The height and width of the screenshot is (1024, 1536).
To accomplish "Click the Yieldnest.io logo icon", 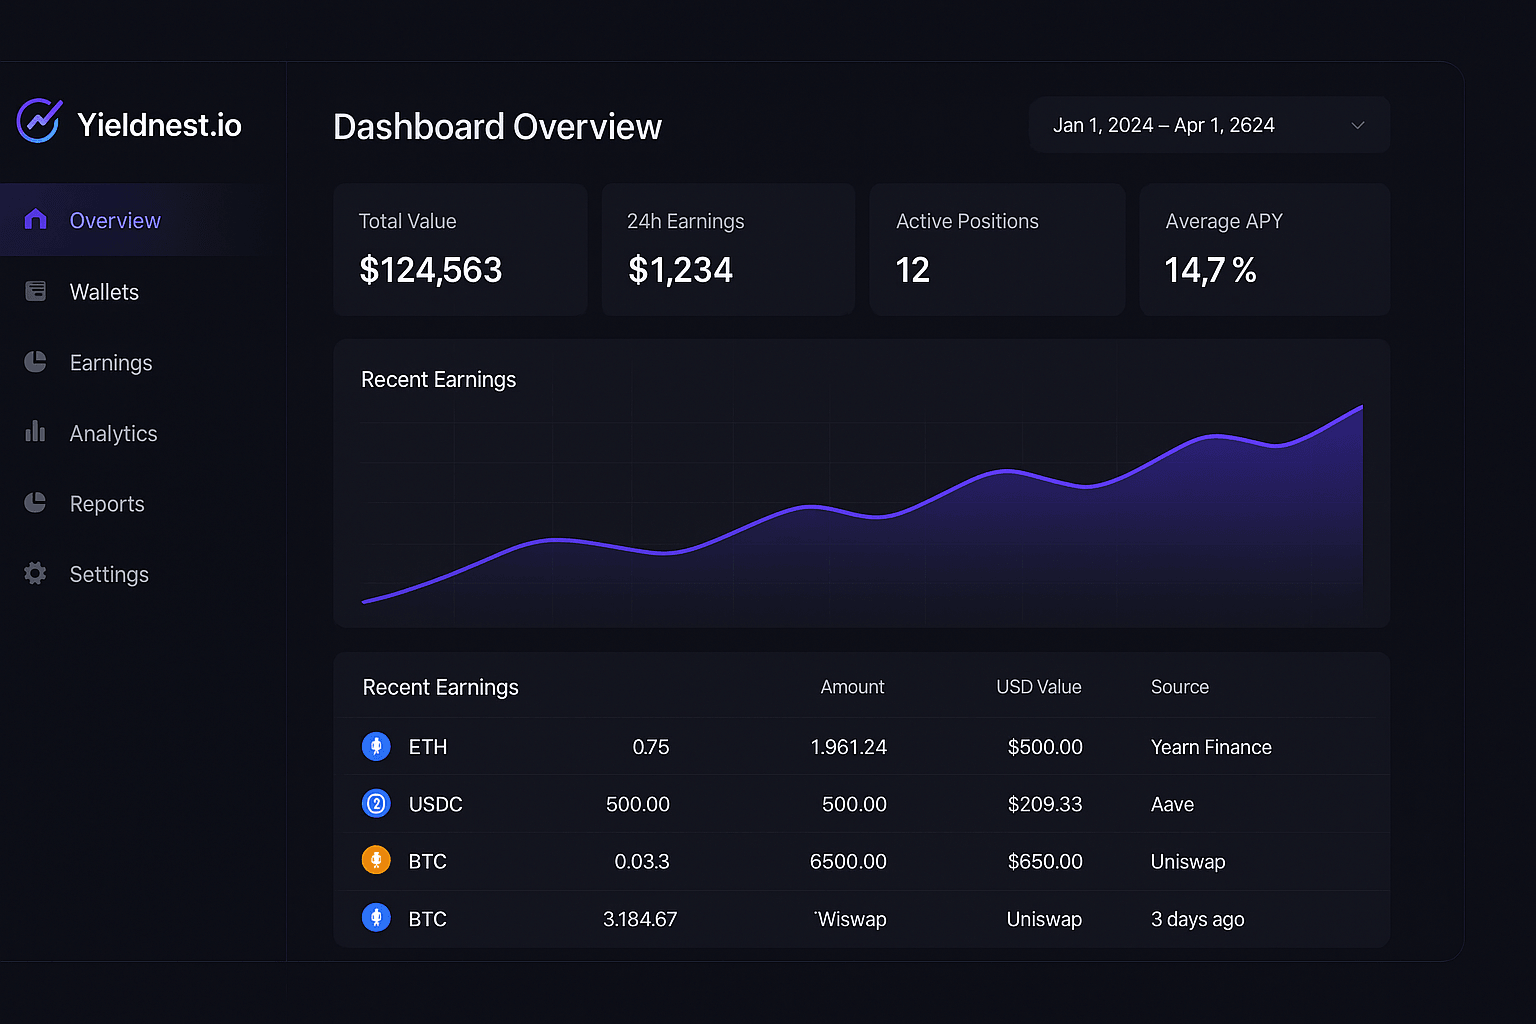I will [x=38, y=121].
